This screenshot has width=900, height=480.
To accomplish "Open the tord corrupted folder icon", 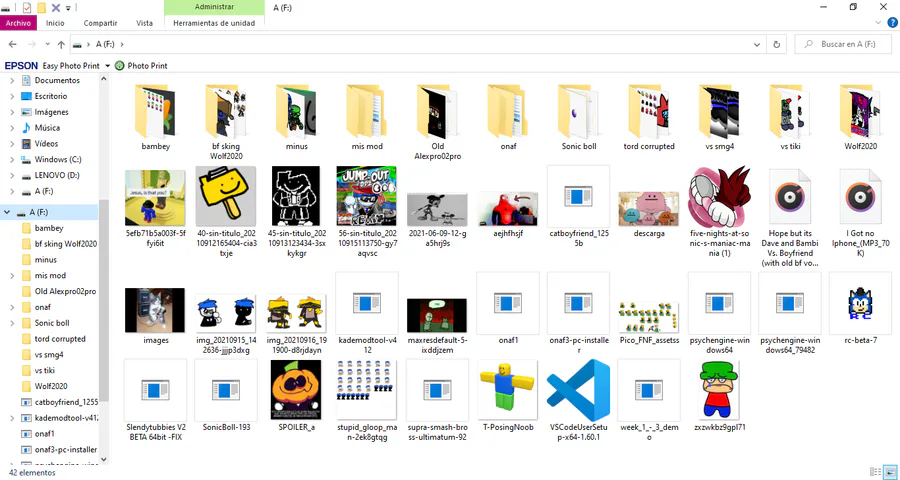I will pyautogui.click(x=649, y=111).
